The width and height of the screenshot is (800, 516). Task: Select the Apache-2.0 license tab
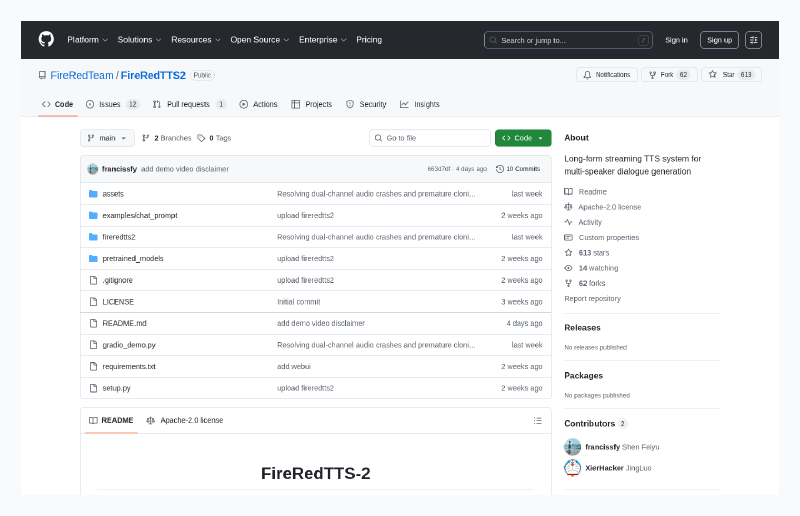(x=185, y=420)
